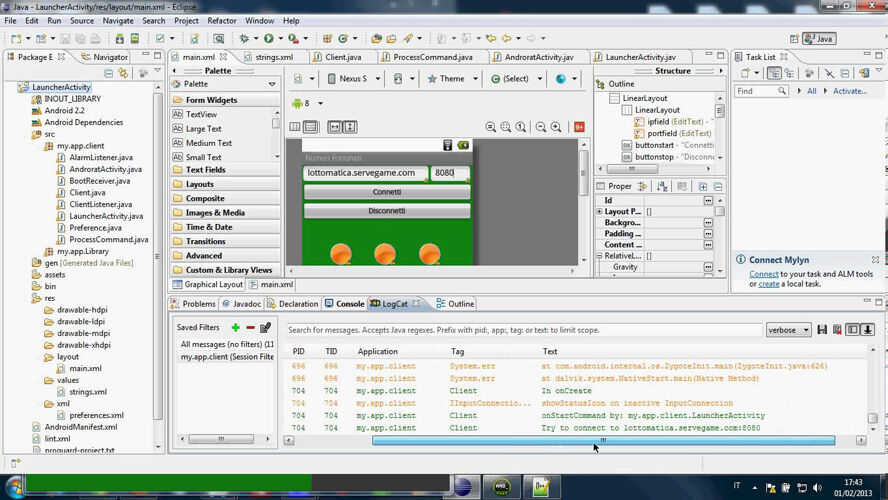Click the Debug bug icon in toolbar
888x500 pixels.
click(243, 38)
